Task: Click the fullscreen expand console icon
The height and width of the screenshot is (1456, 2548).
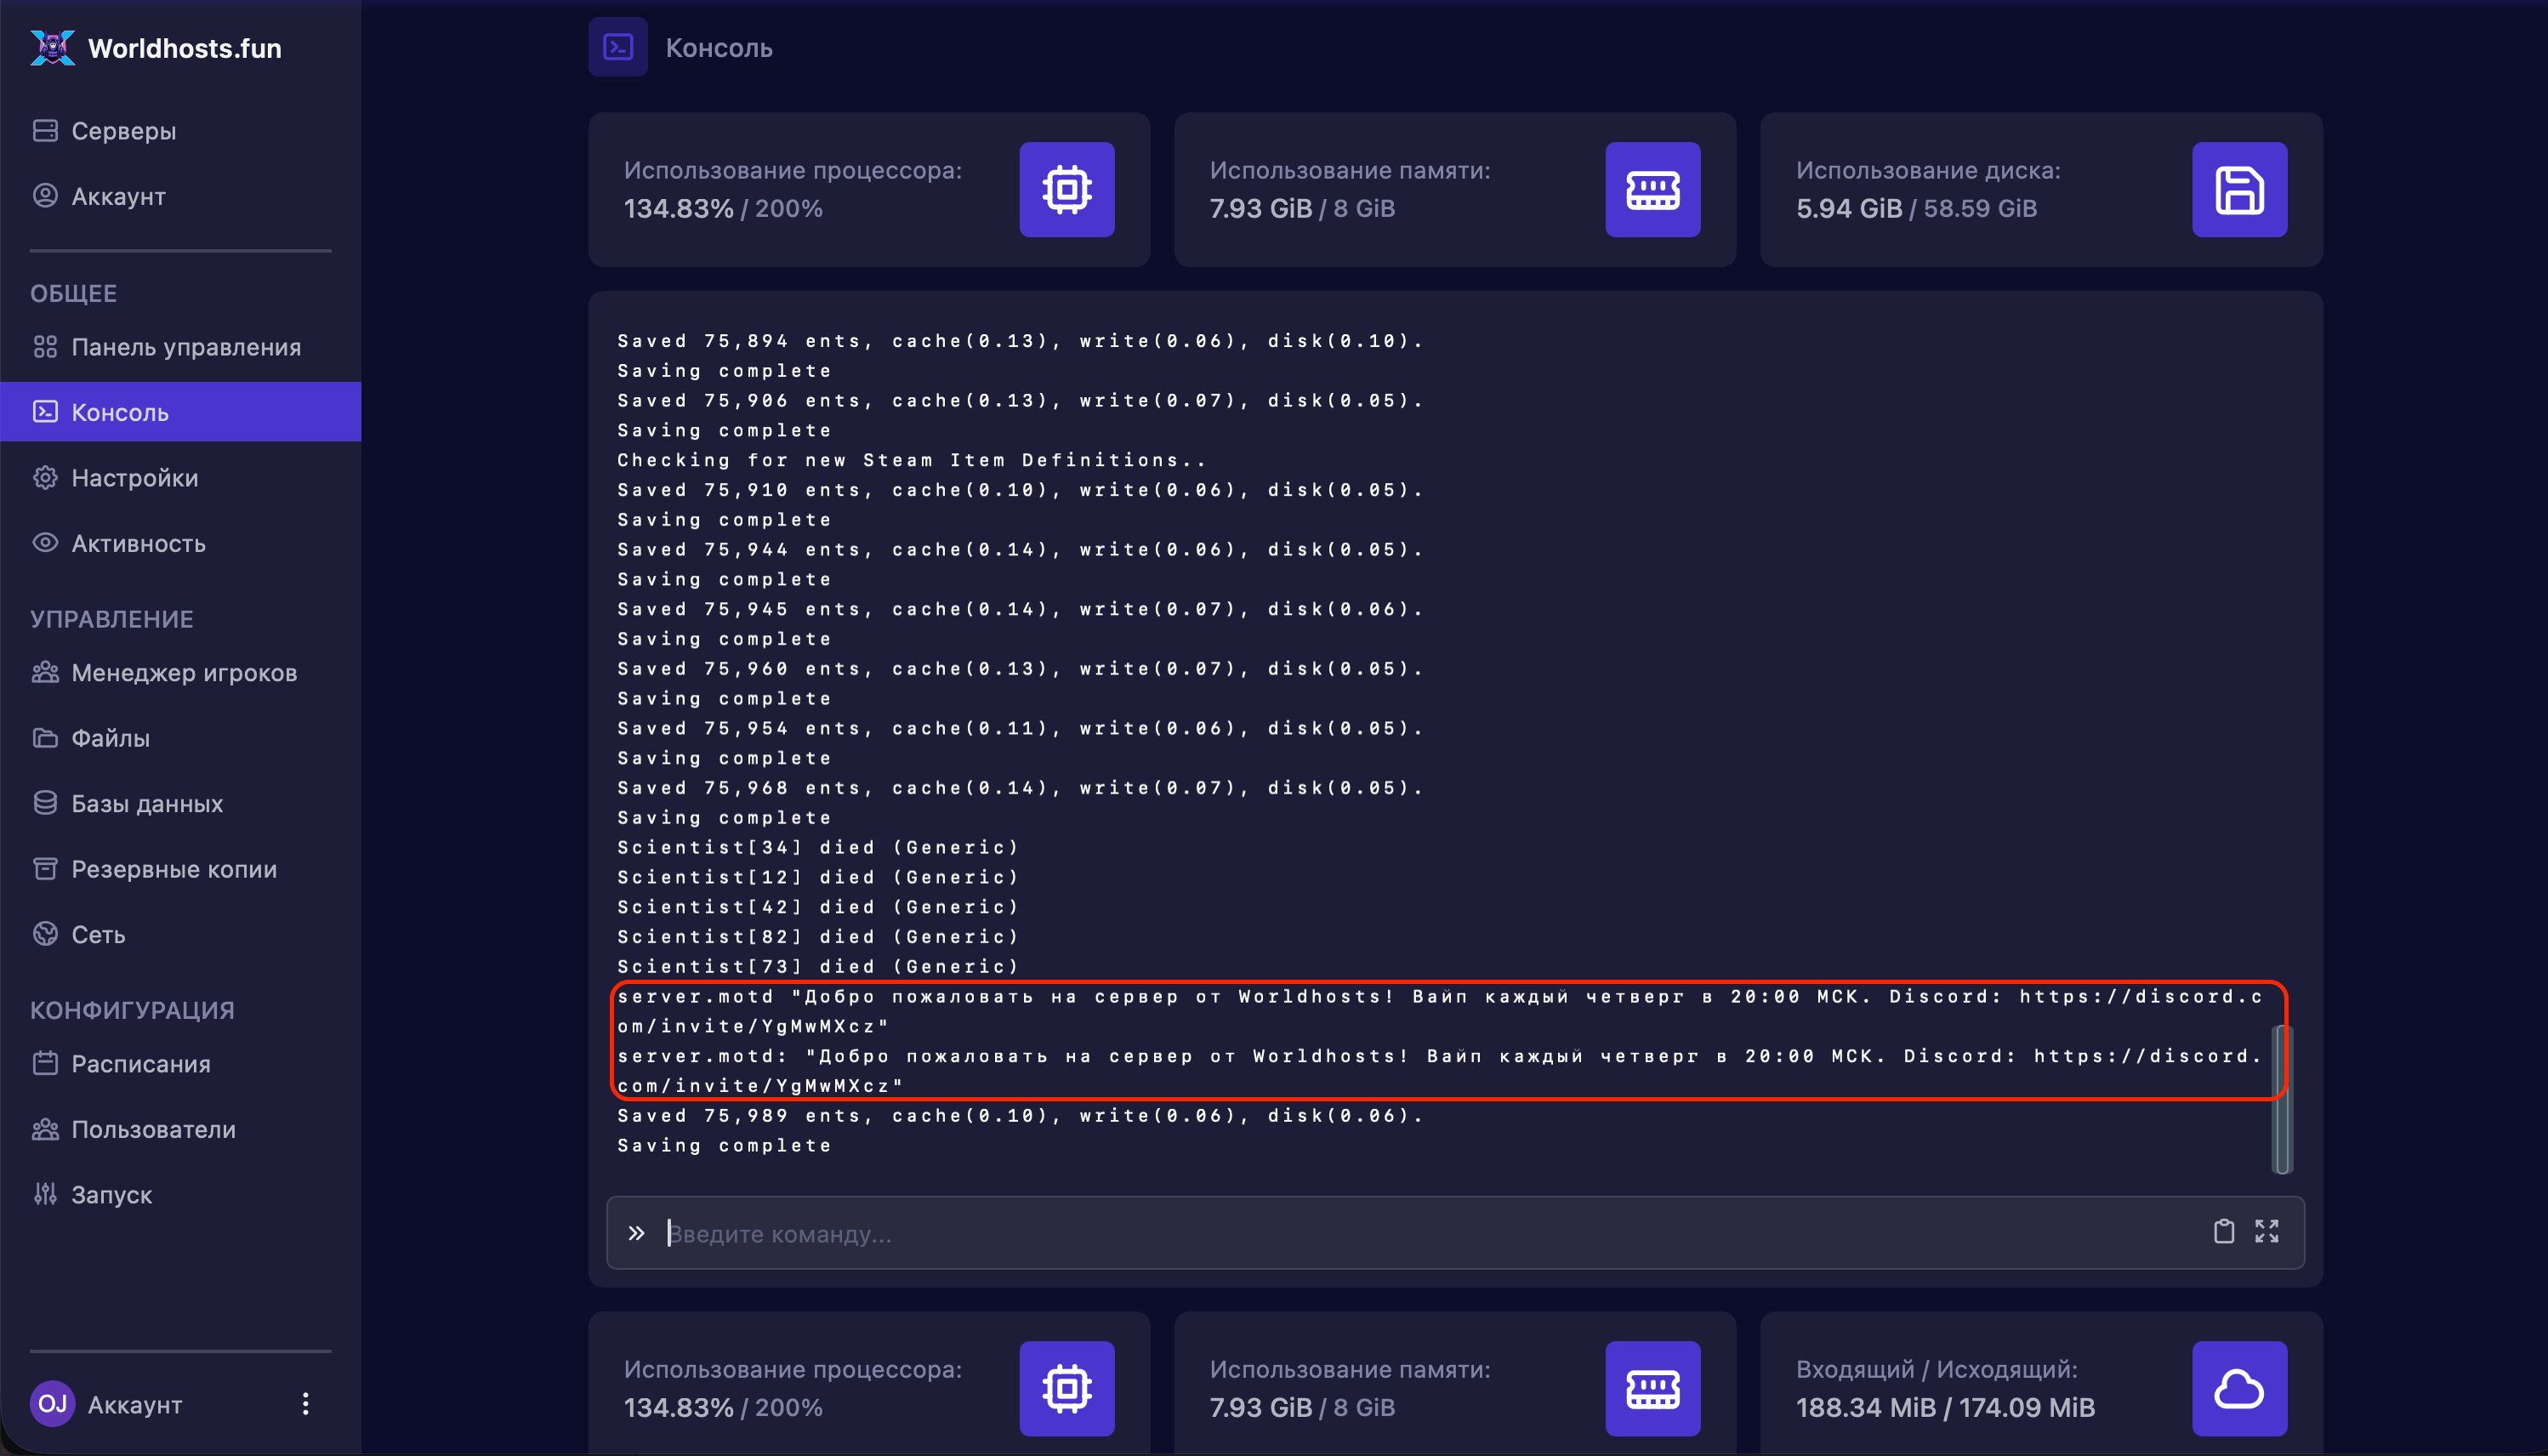Action: point(2267,1232)
